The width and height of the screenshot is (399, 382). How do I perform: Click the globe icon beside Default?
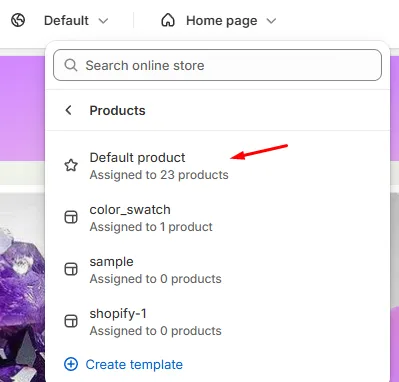coord(18,20)
